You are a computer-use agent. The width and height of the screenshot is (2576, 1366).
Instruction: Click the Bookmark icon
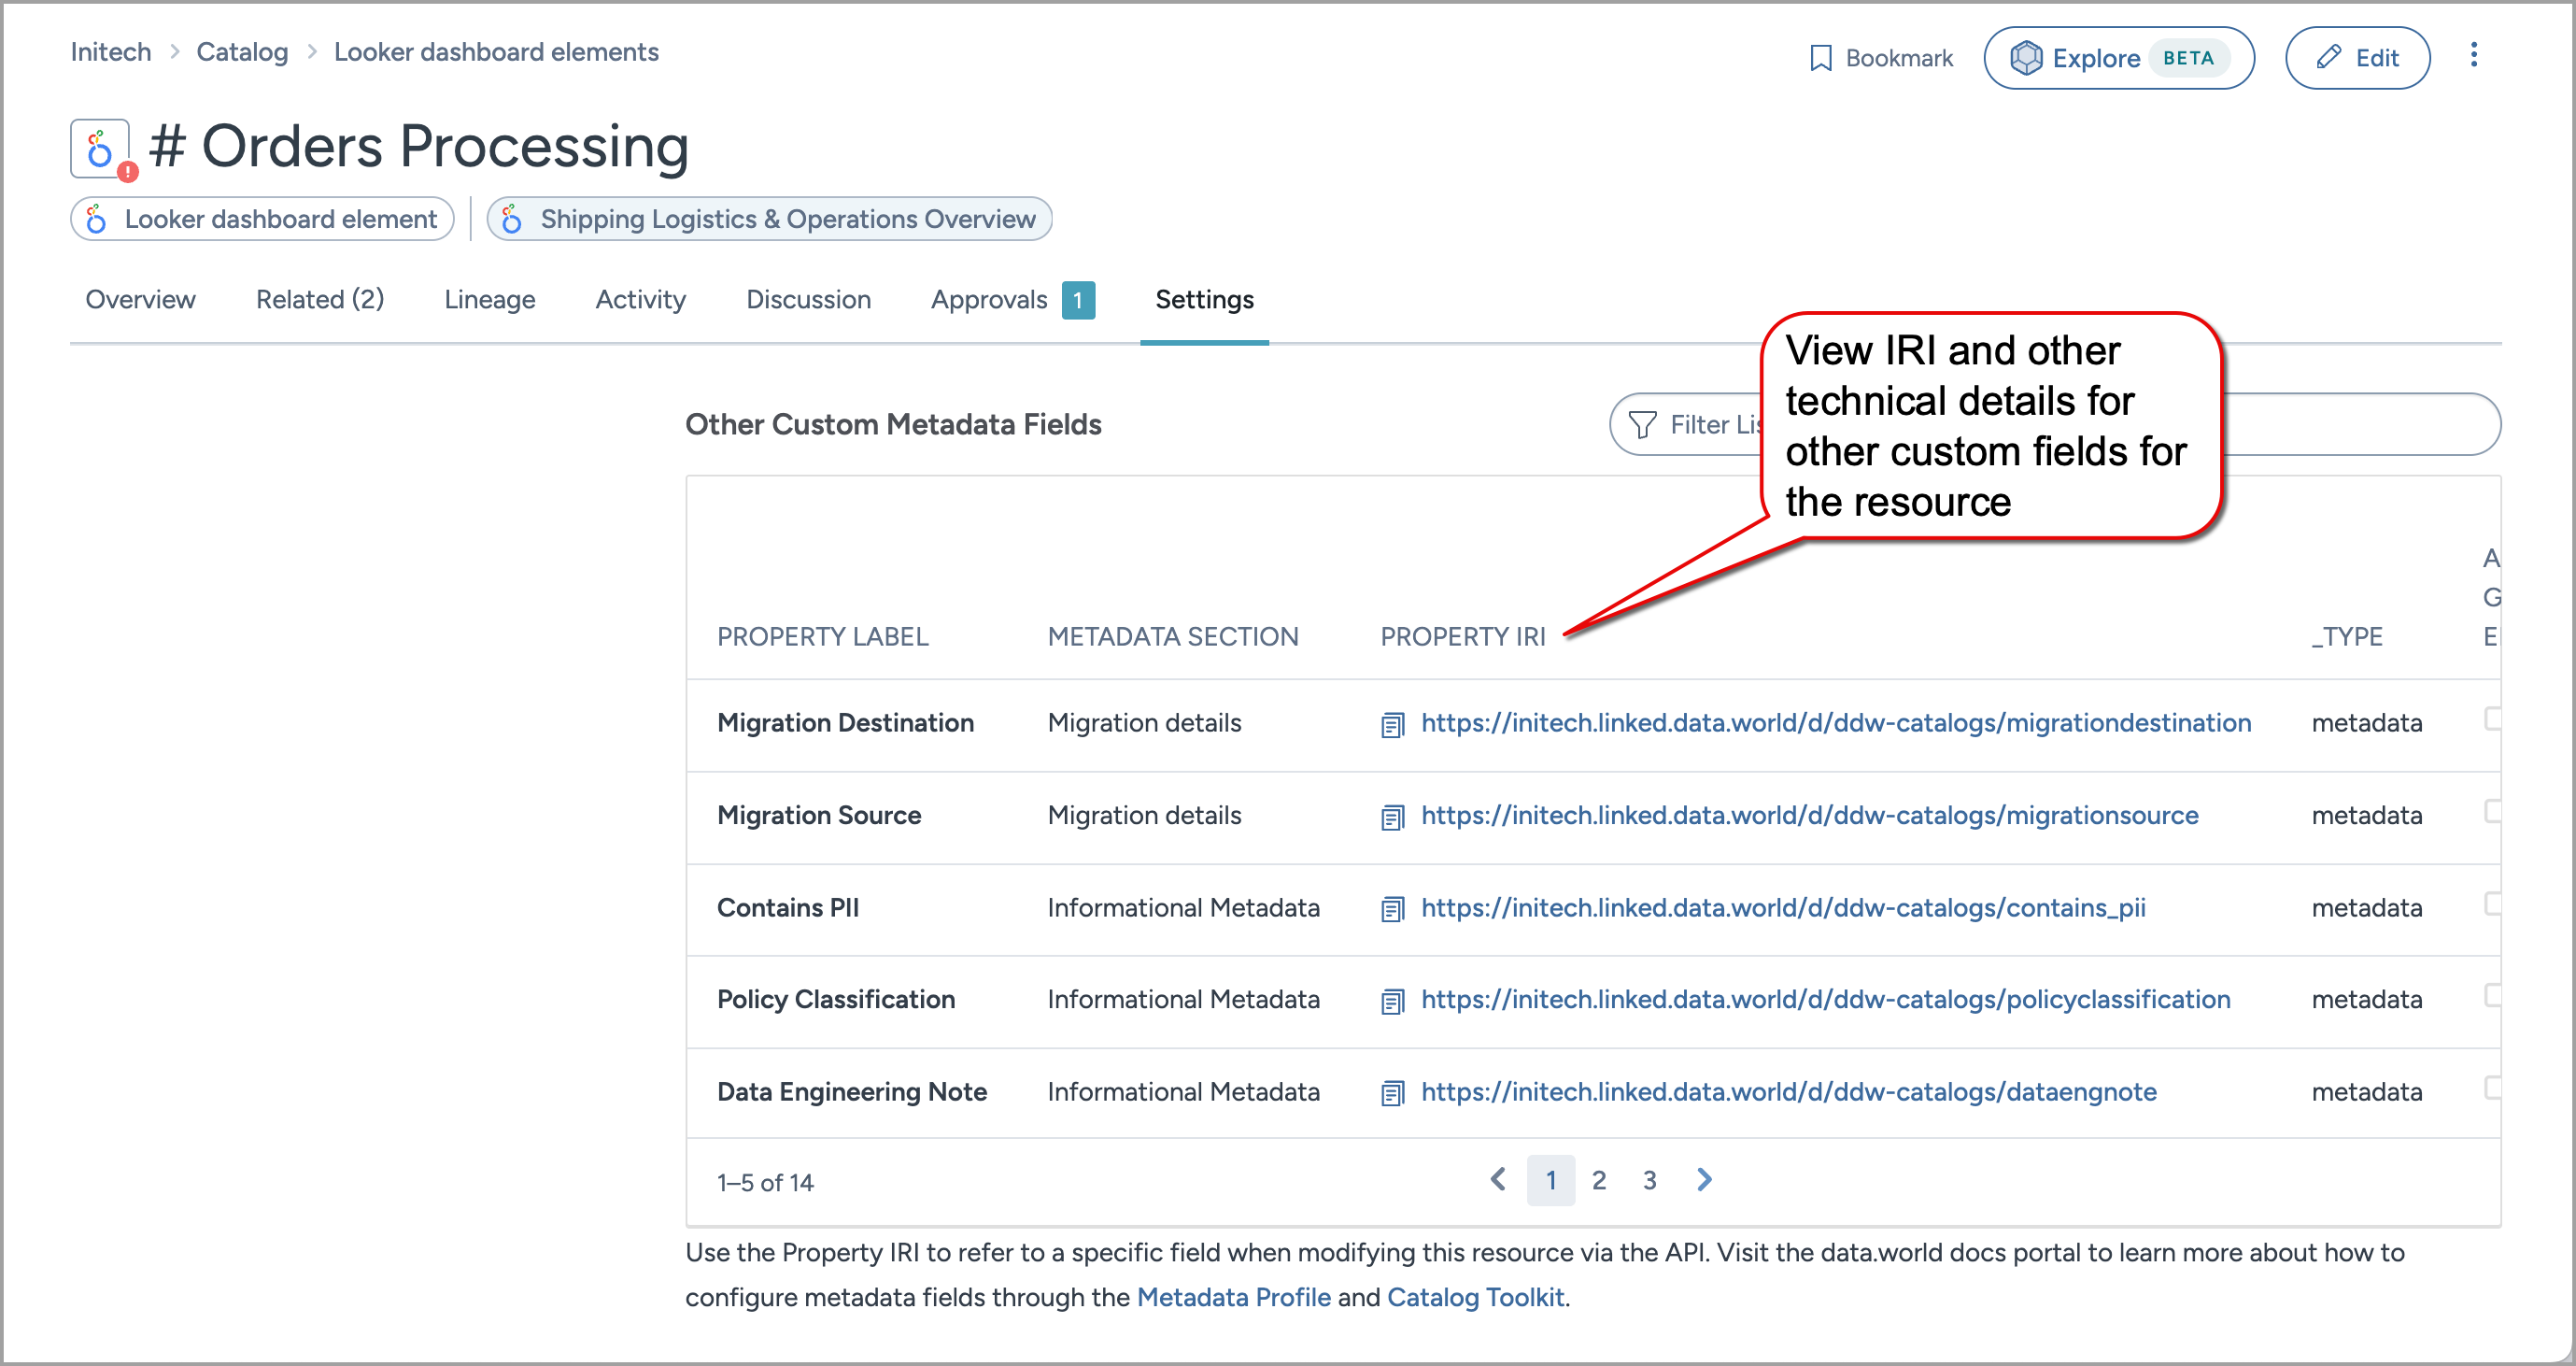click(1820, 58)
